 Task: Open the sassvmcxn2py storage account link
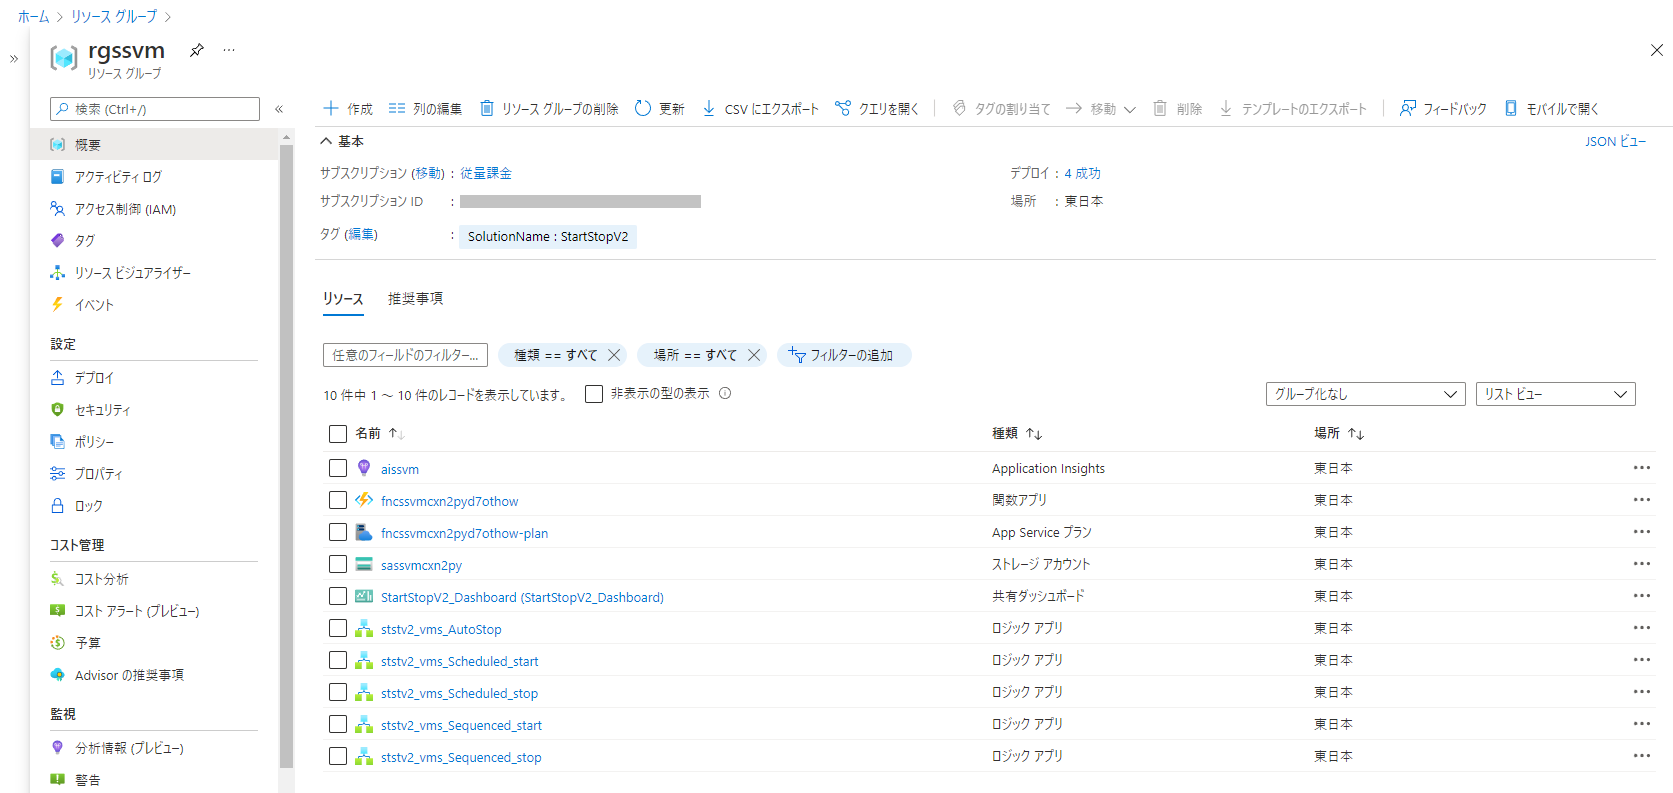421,566
